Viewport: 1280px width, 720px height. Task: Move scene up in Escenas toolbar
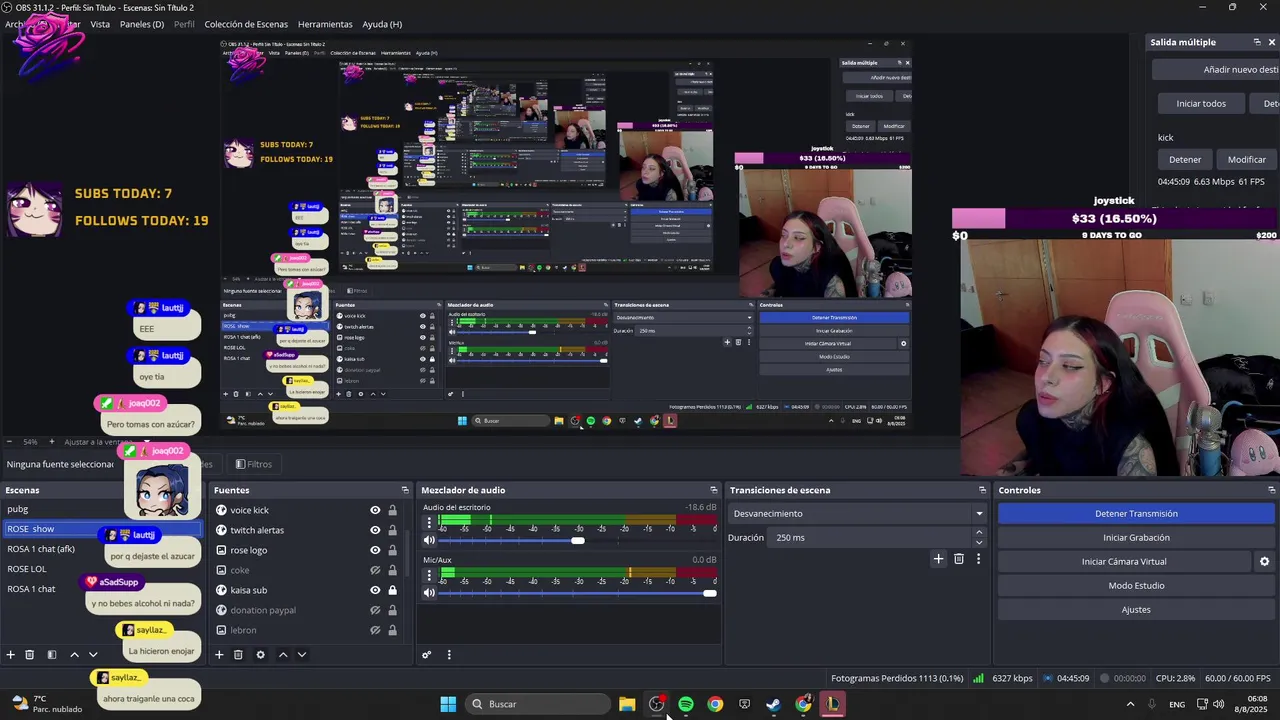click(74, 655)
